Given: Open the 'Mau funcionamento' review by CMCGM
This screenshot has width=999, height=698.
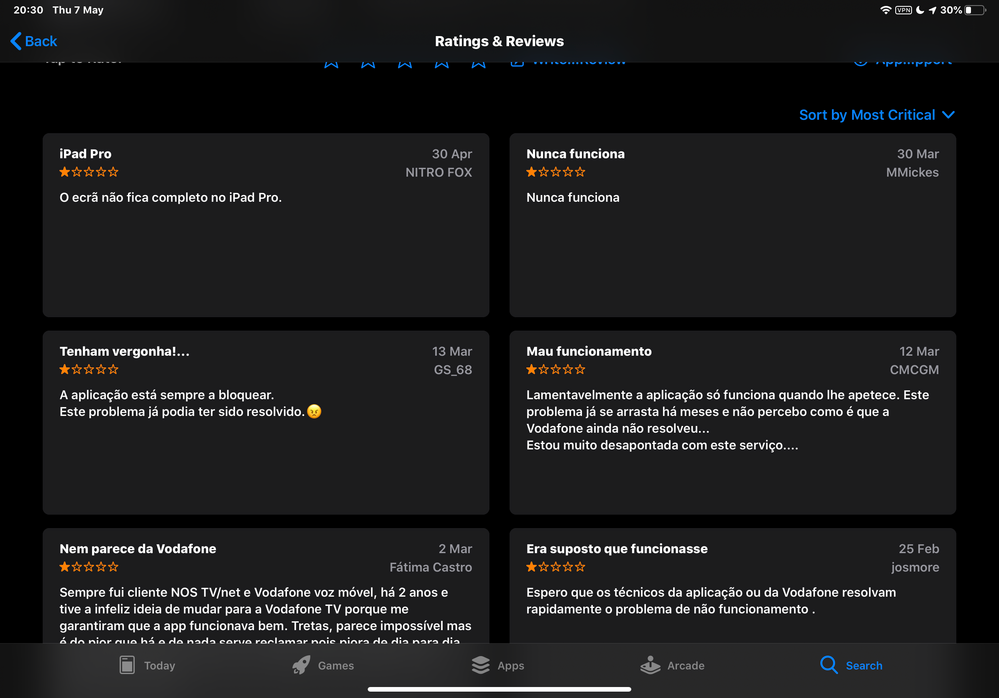Looking at the screenshot, I should tap(732, 422).
